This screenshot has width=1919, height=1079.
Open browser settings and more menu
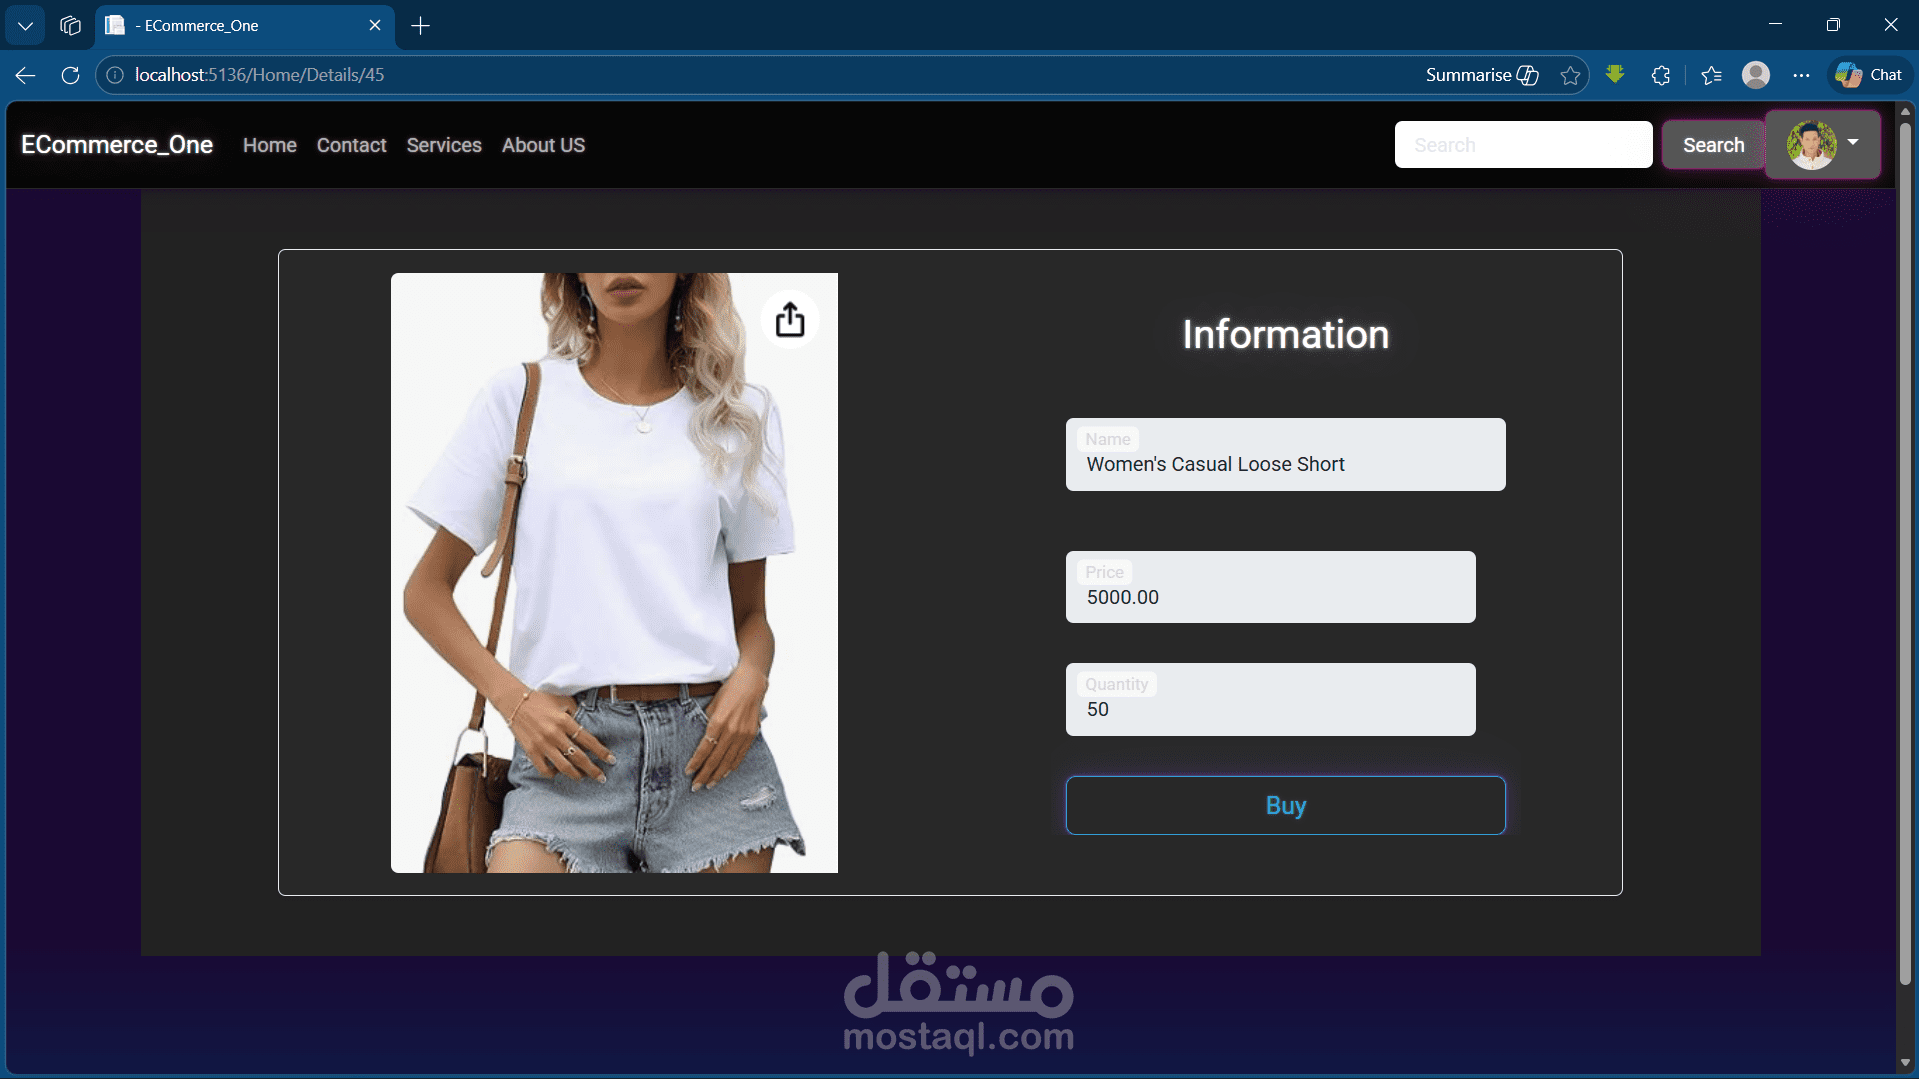[x=1801, y=75]
